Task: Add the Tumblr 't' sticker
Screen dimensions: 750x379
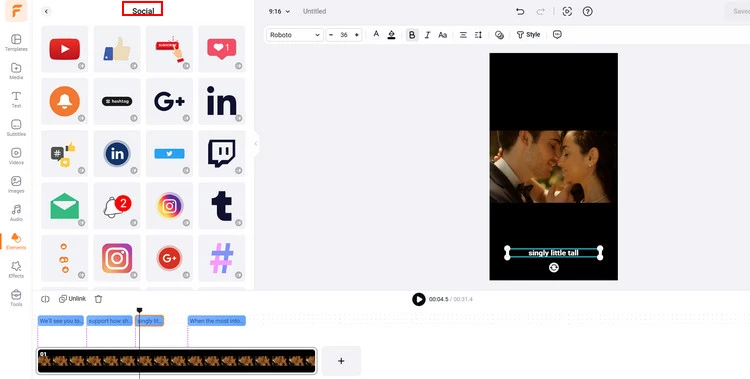Action: click(221, 206)
